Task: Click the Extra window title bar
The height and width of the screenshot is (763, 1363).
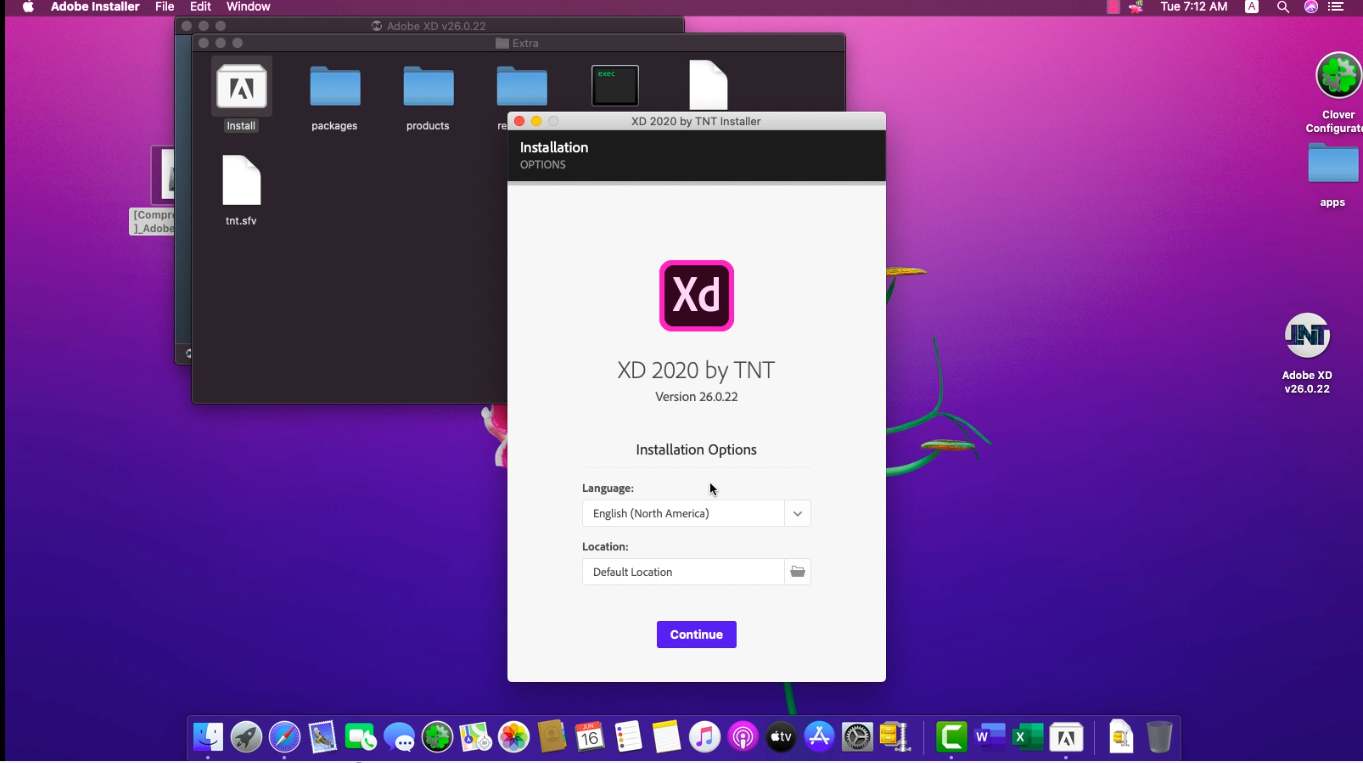Action: coord(518,43)
